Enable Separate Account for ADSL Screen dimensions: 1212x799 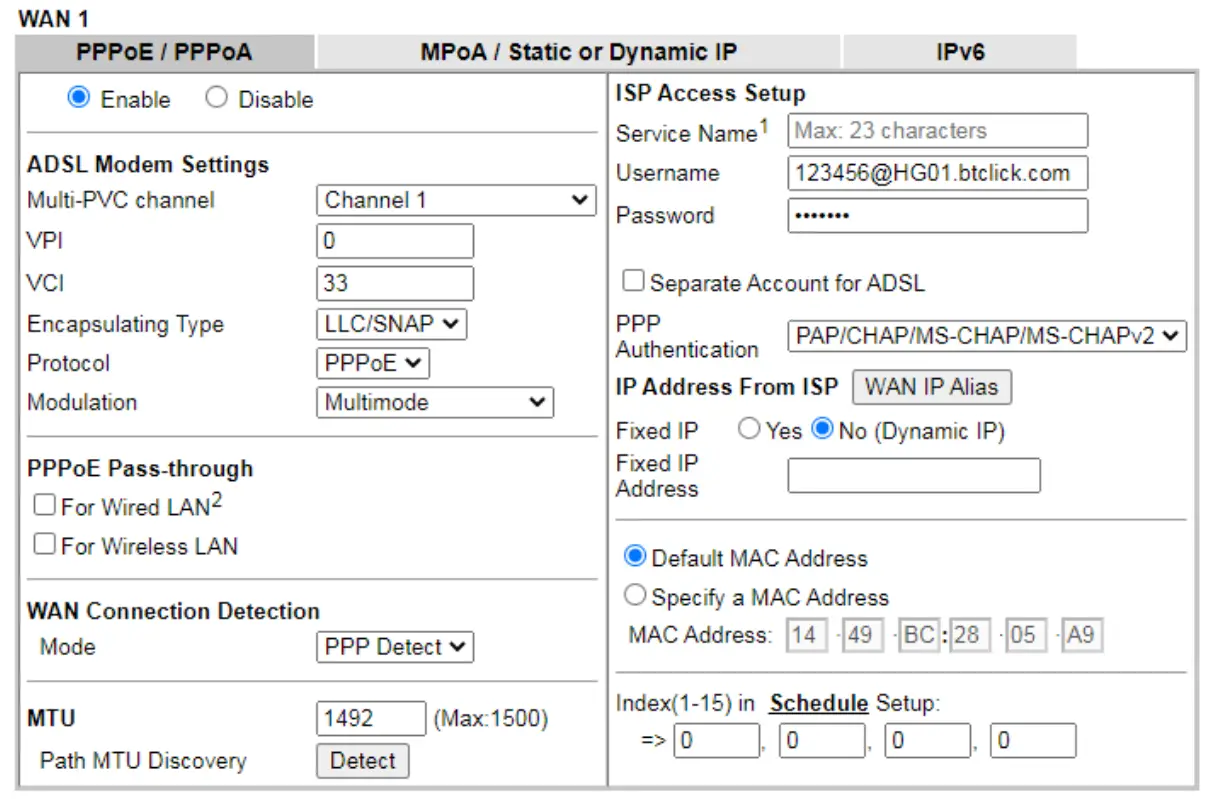[x=632, y=282]
